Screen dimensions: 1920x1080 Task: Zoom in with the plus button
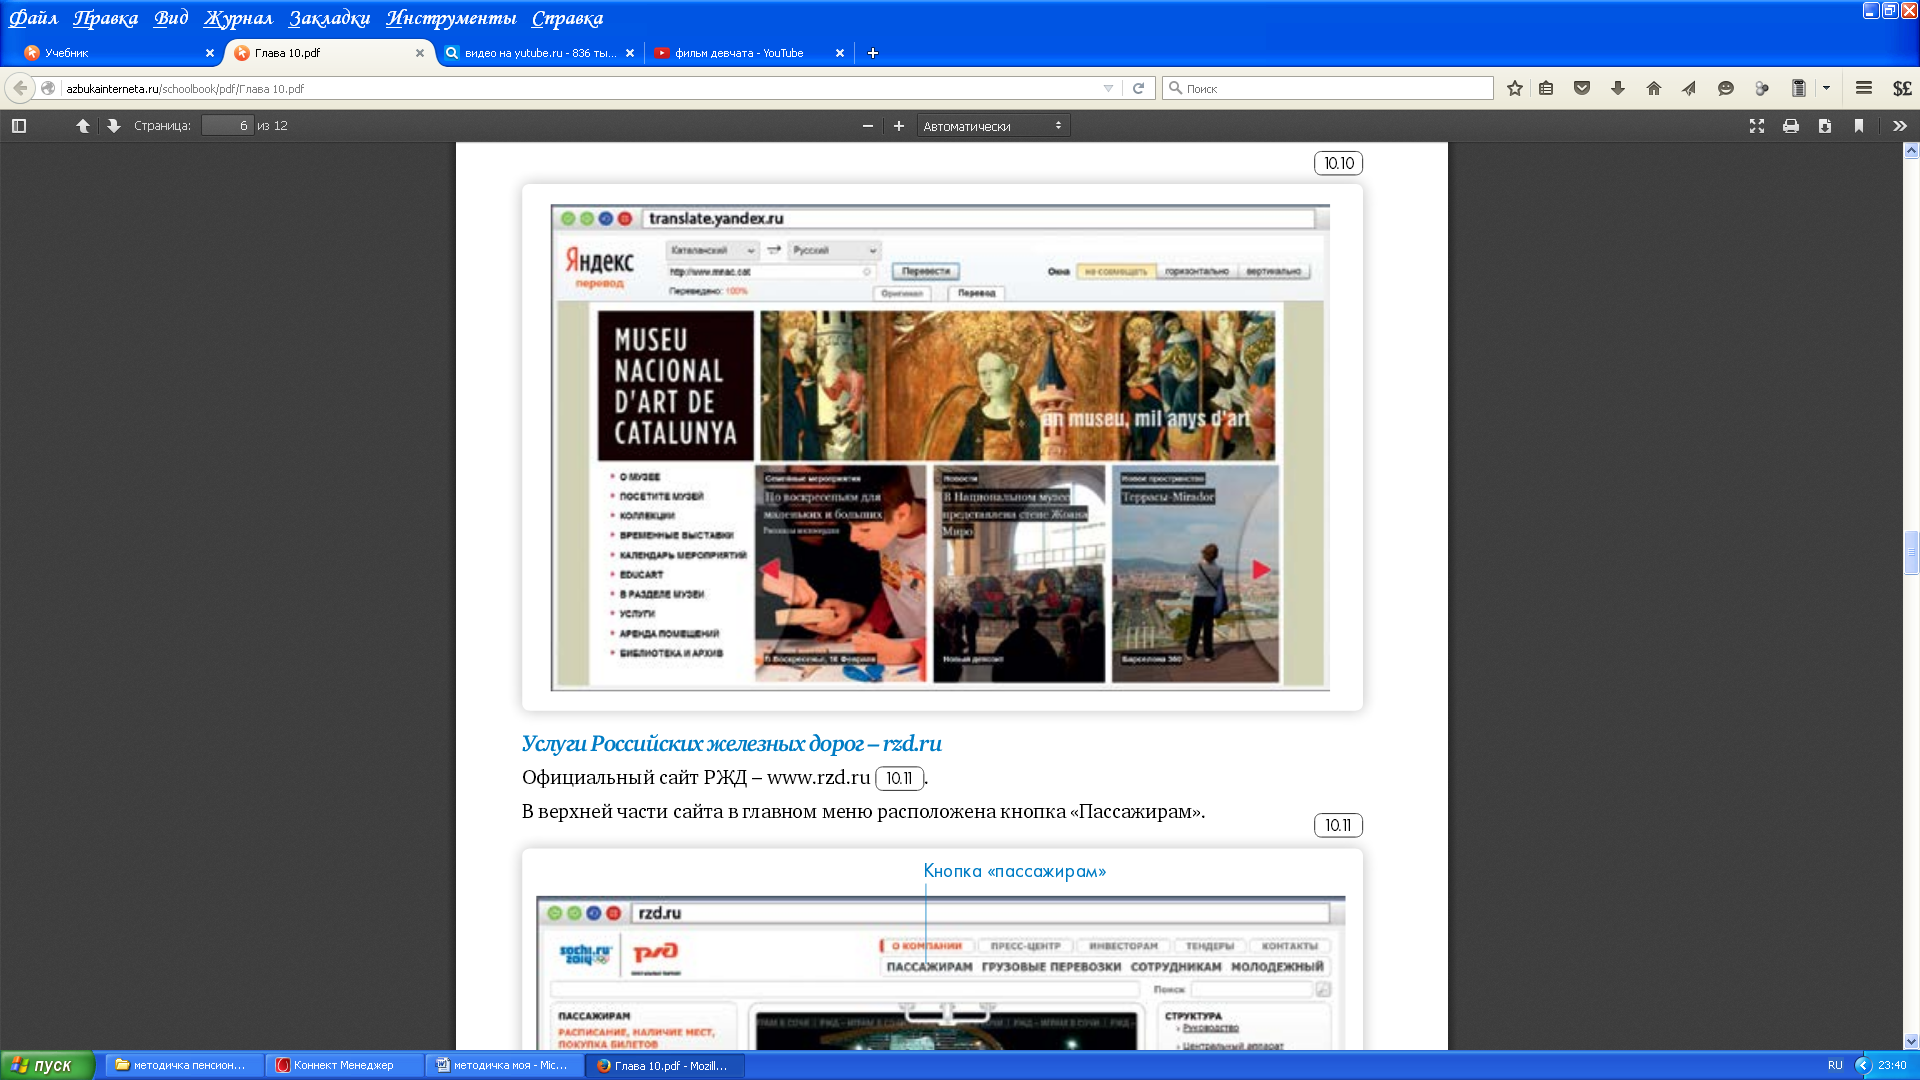point(899,126)
